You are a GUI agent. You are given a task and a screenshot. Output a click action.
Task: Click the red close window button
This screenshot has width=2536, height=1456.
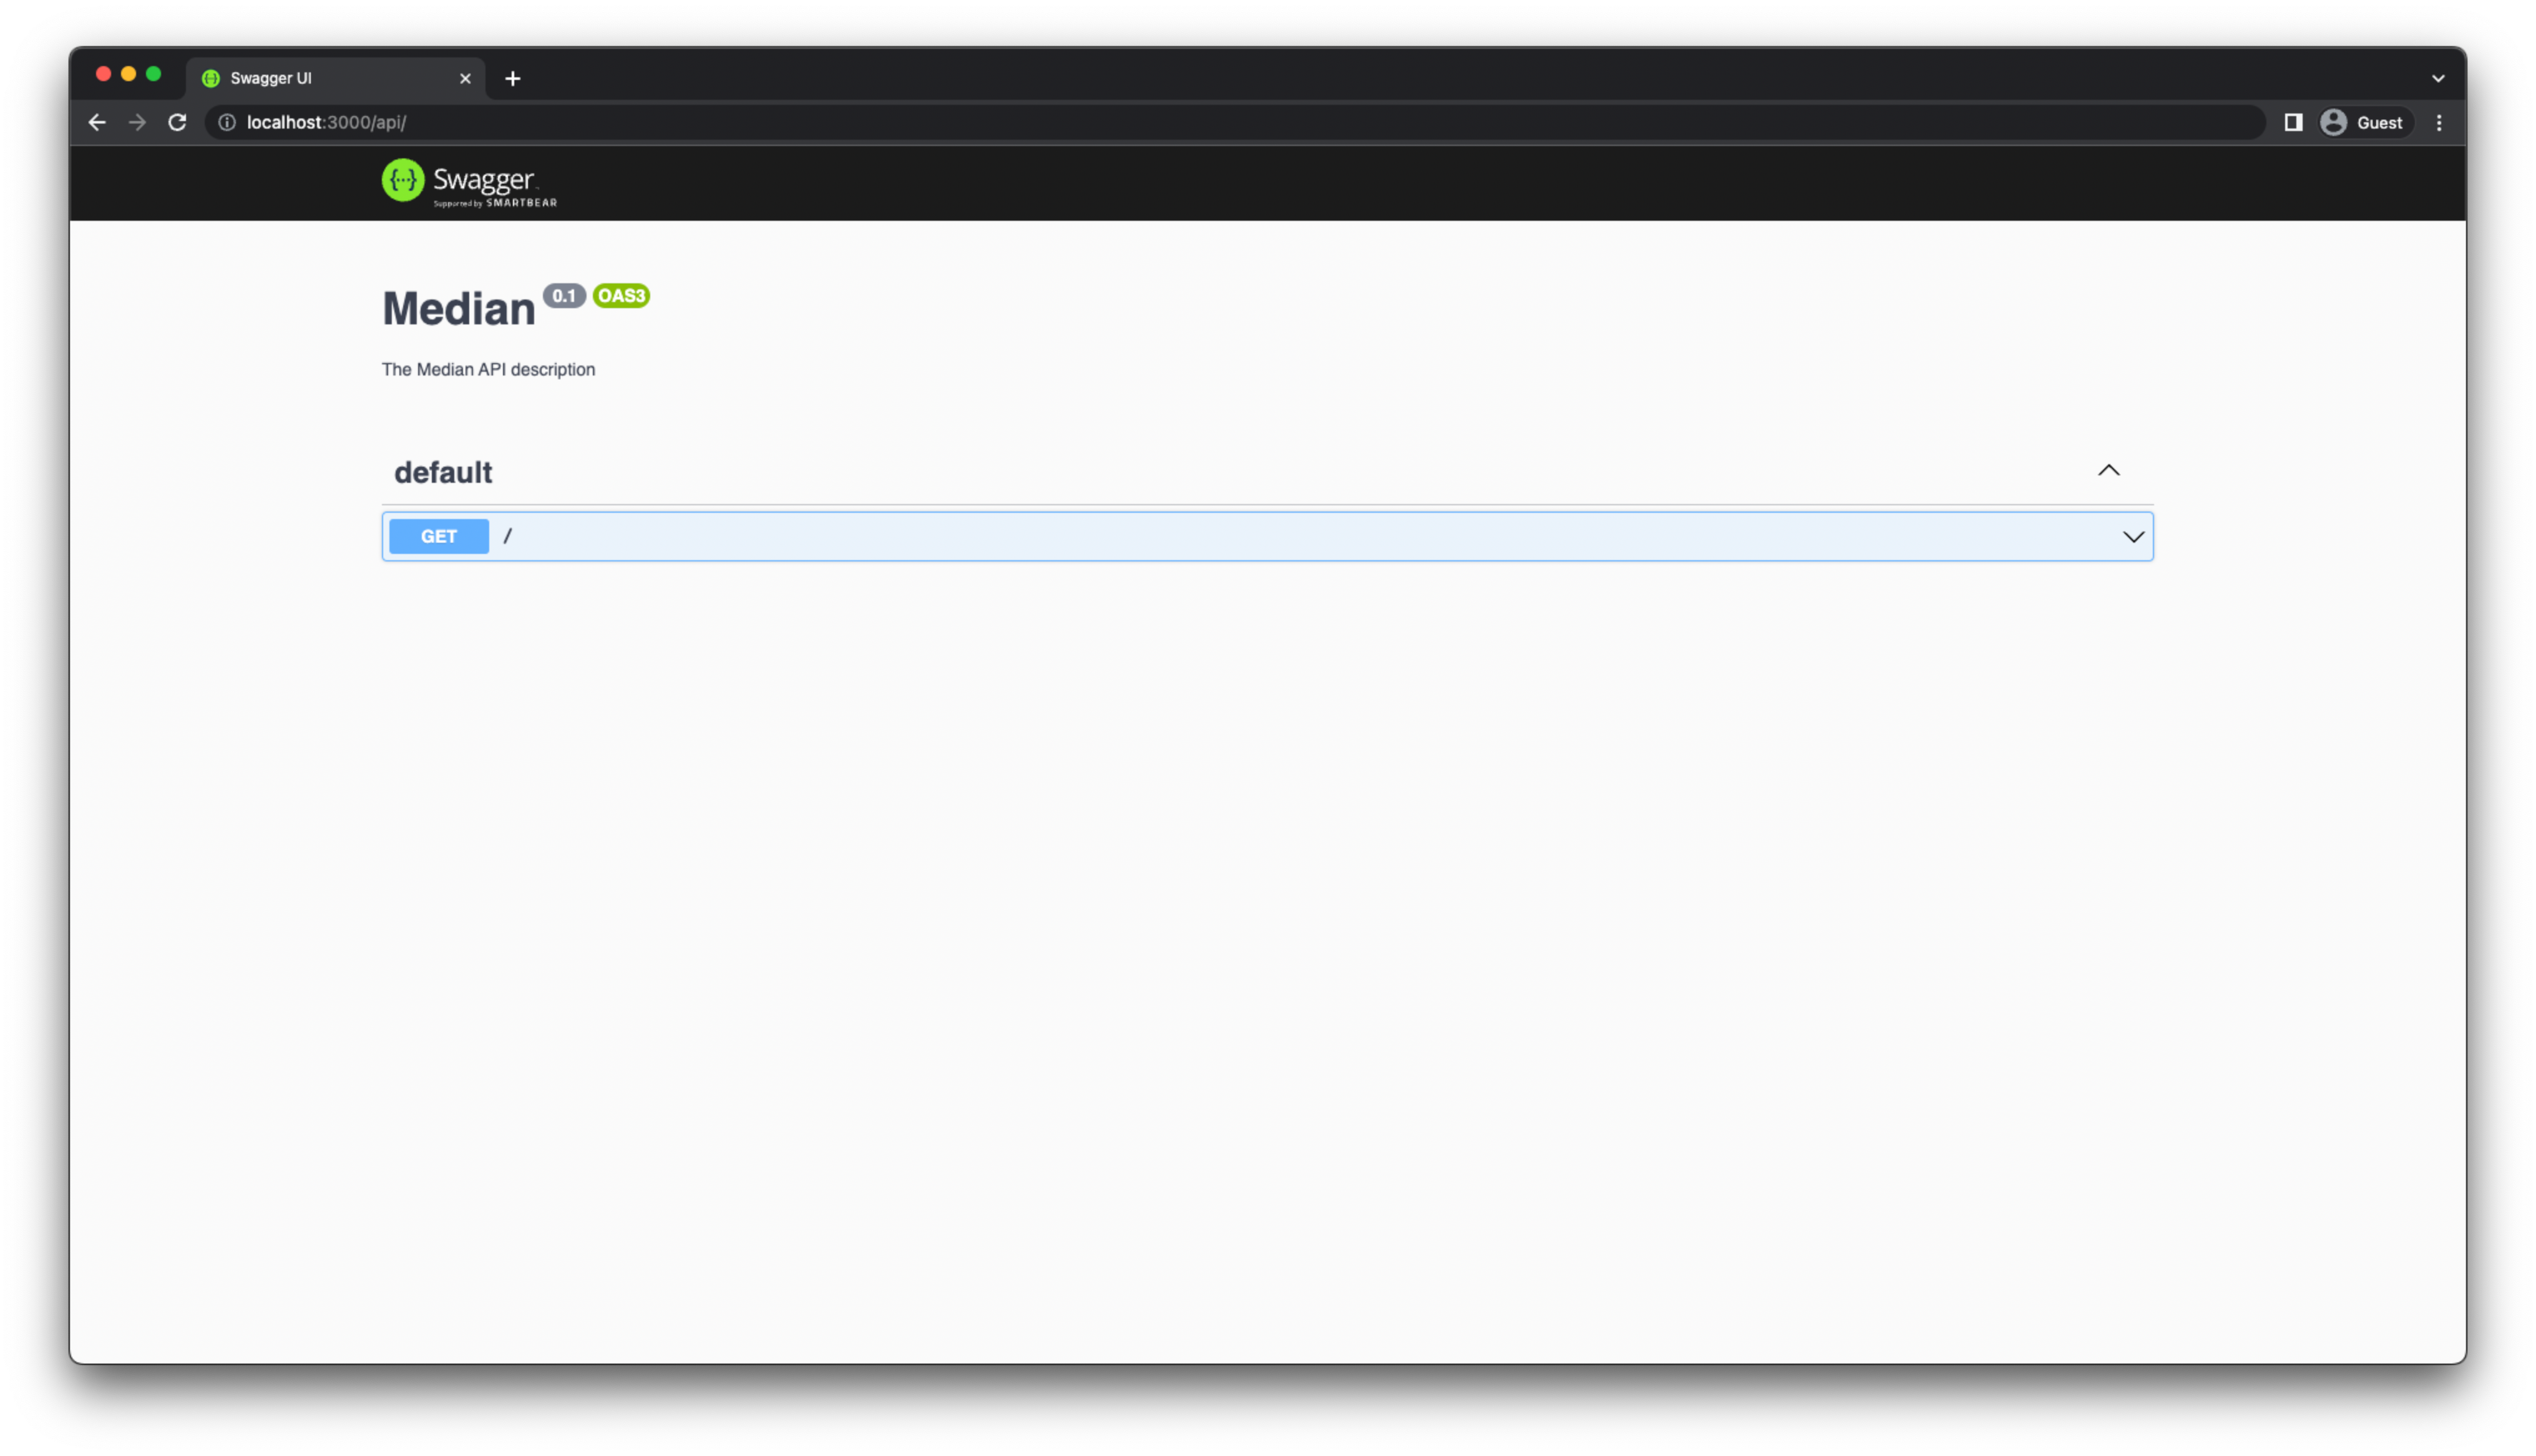click(103, 74)
